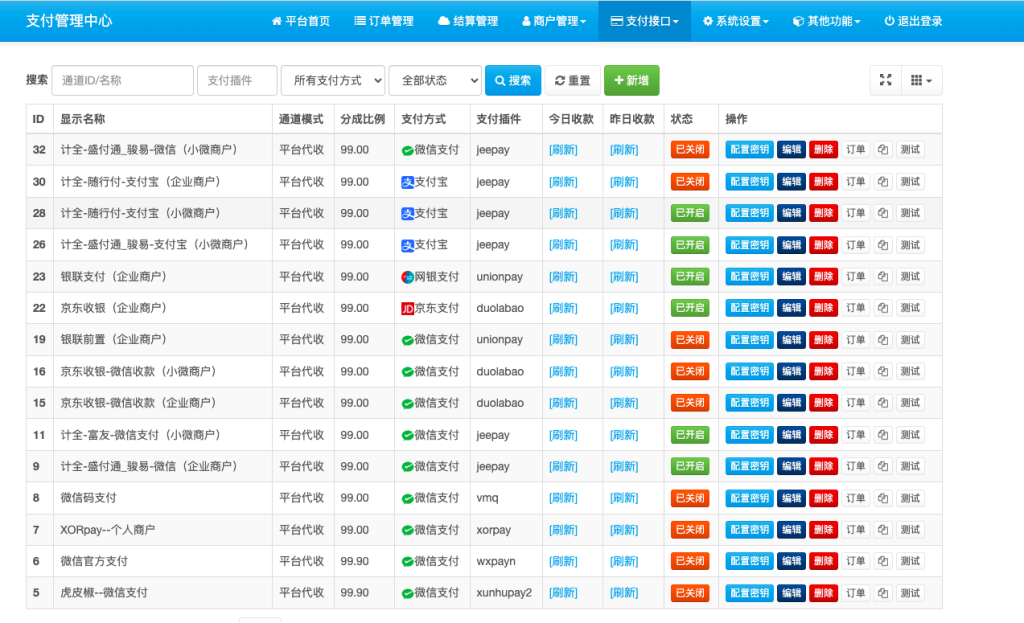Screen dimensions: 1024x623
Task: Open the 订单管理 menu
Action: tap(384, 20)
